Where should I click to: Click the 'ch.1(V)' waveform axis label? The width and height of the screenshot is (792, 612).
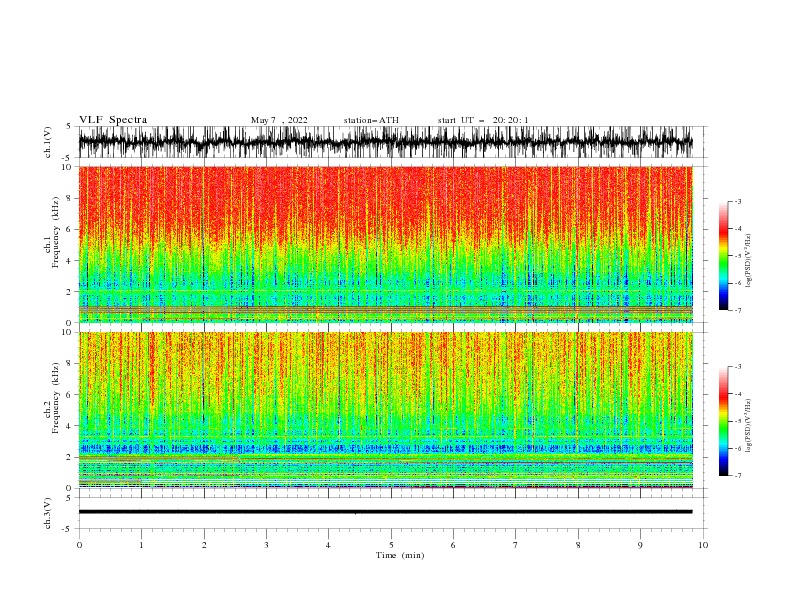click(48, 142)
